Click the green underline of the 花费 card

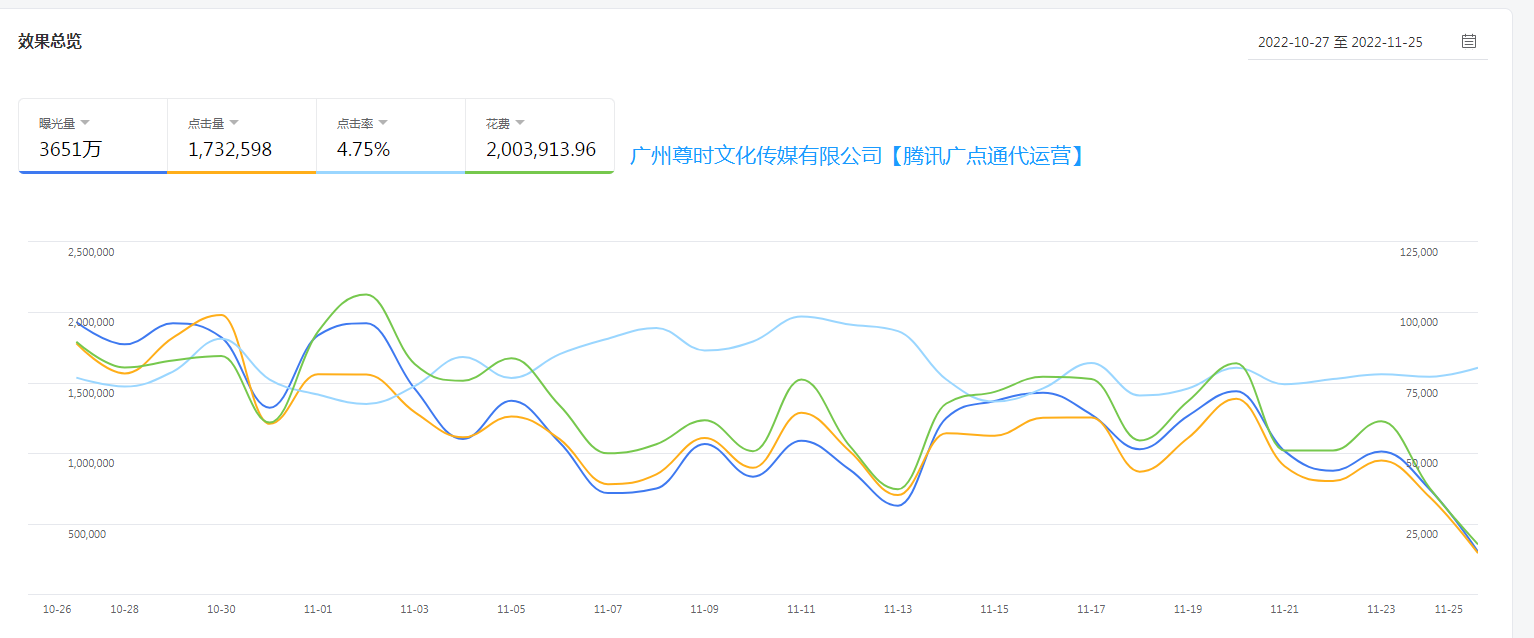(x=539, y=172)
